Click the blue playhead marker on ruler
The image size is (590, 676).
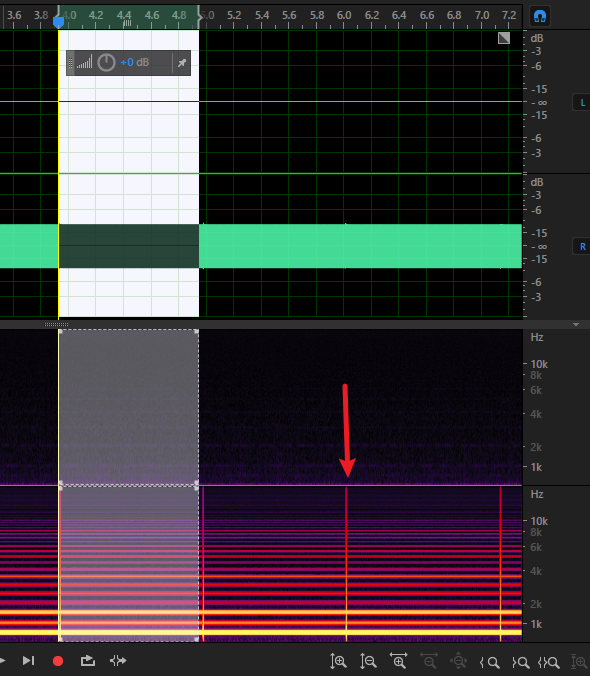coord(58,22)
